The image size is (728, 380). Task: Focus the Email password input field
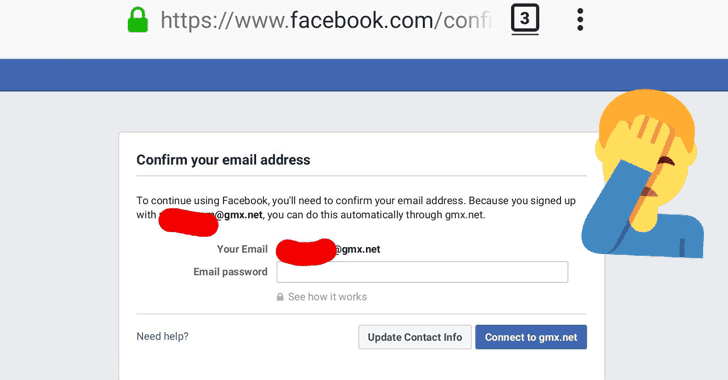click(422, 272)
